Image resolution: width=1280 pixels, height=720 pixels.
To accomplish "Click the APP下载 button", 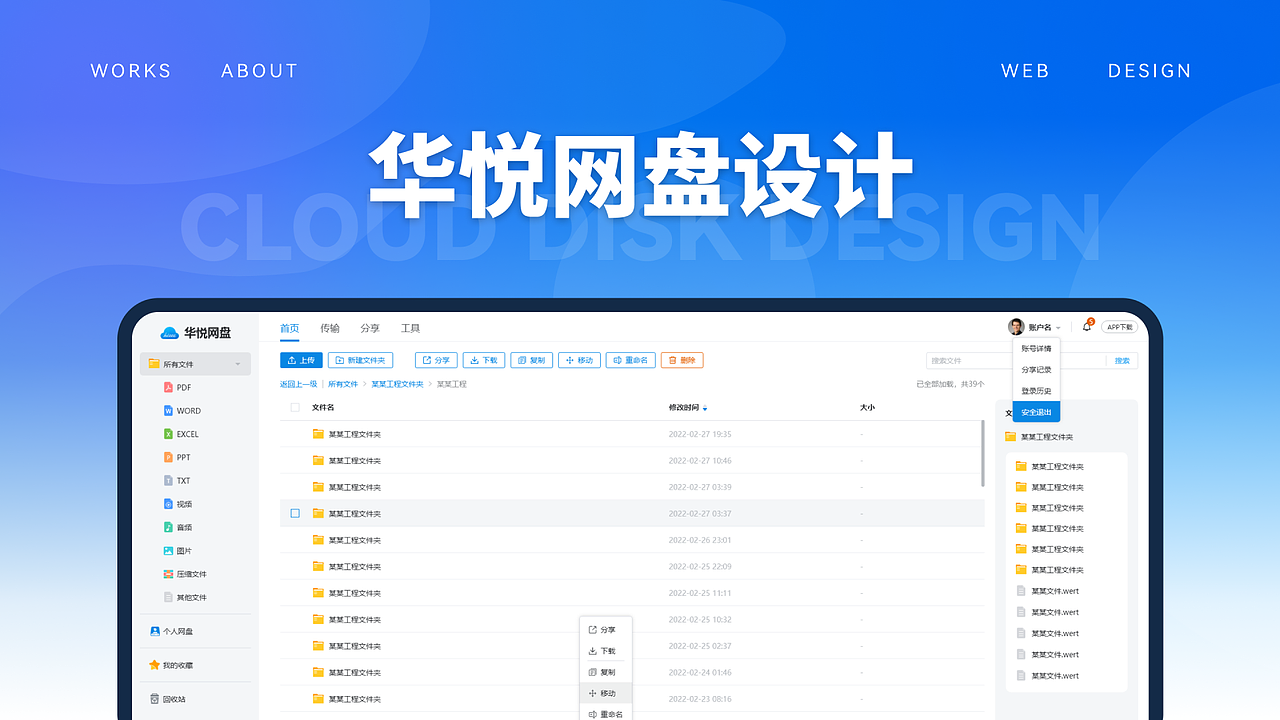I will (x=1121, y=326).
